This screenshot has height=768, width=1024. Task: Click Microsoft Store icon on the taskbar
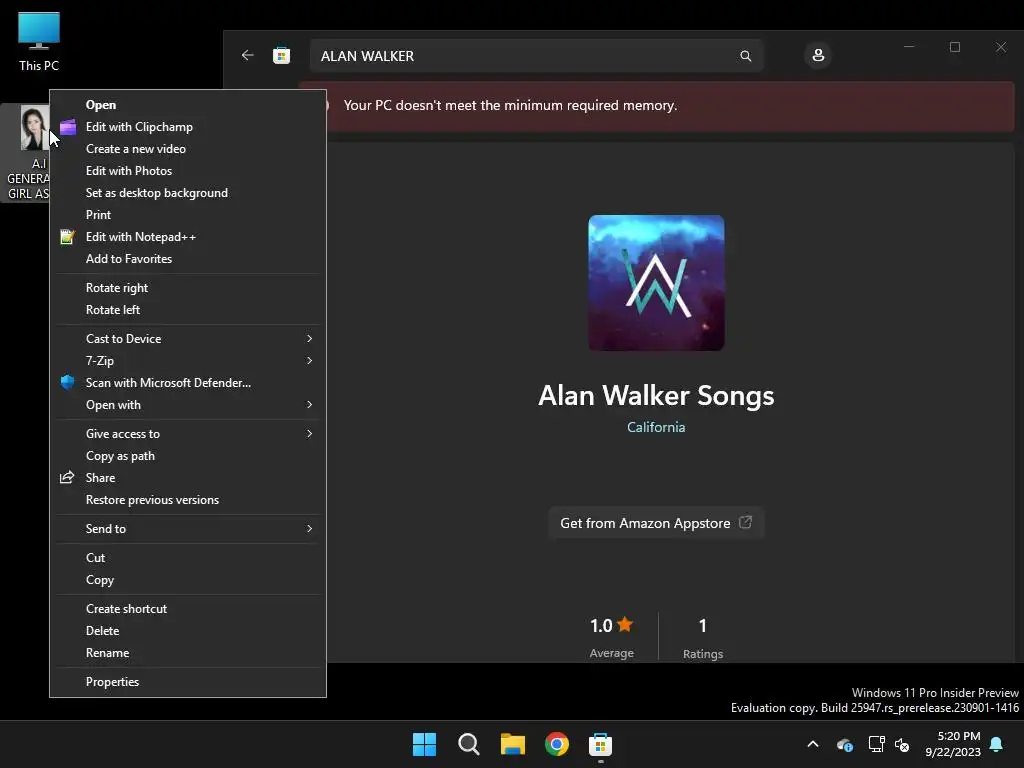click(x=600, y=744)
